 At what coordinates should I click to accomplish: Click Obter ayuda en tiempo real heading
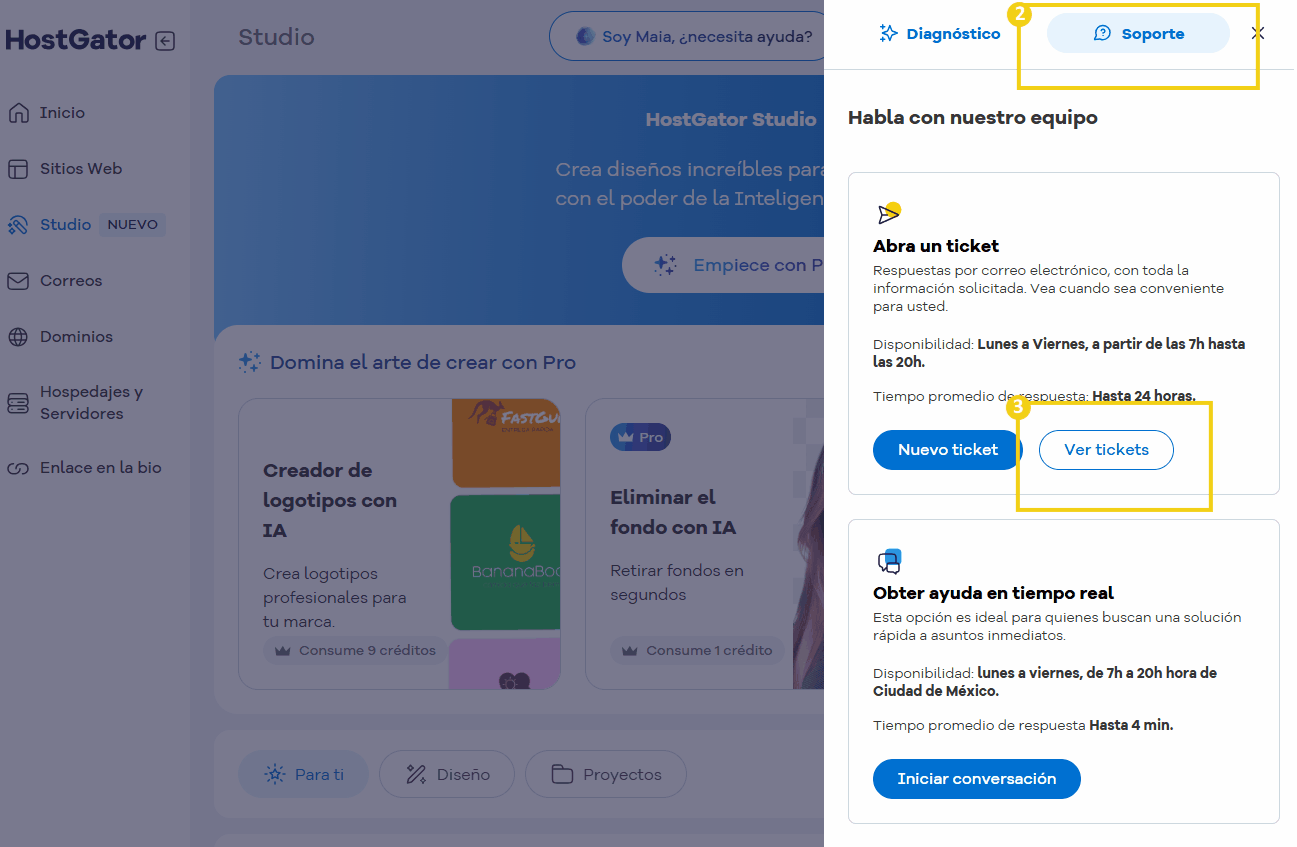click(x=993, y=593)
